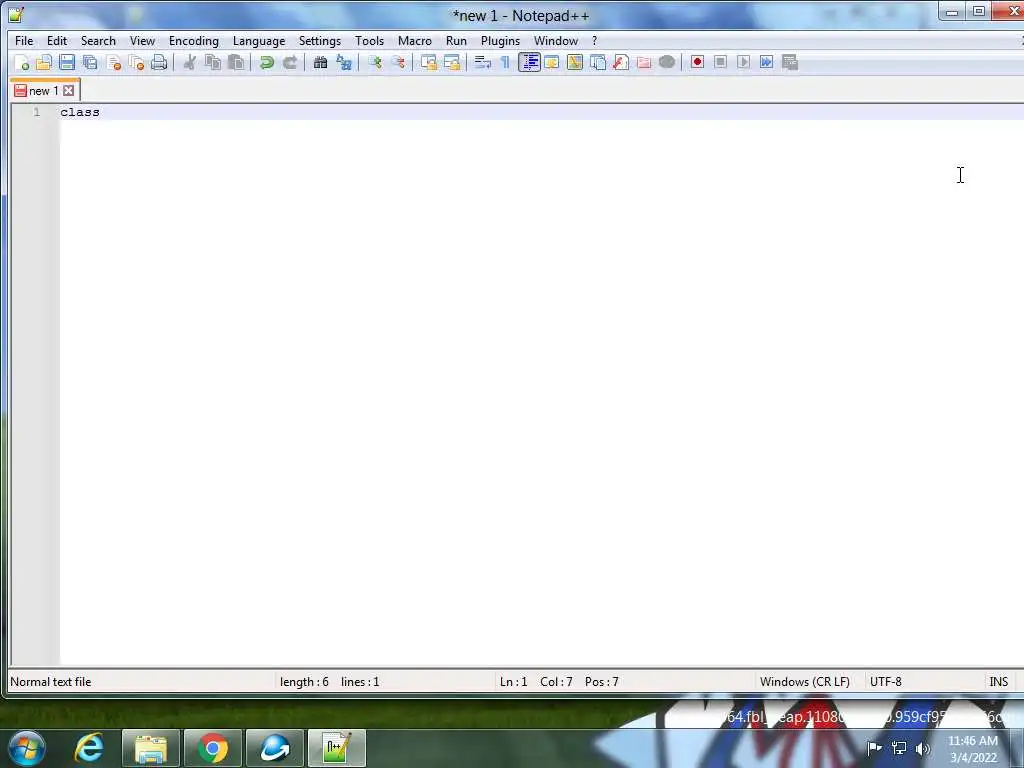The height and width of the screenshot is (768, 1024).
Task: Click the Save Recorded Macro icon
Action: click(790, 63)
